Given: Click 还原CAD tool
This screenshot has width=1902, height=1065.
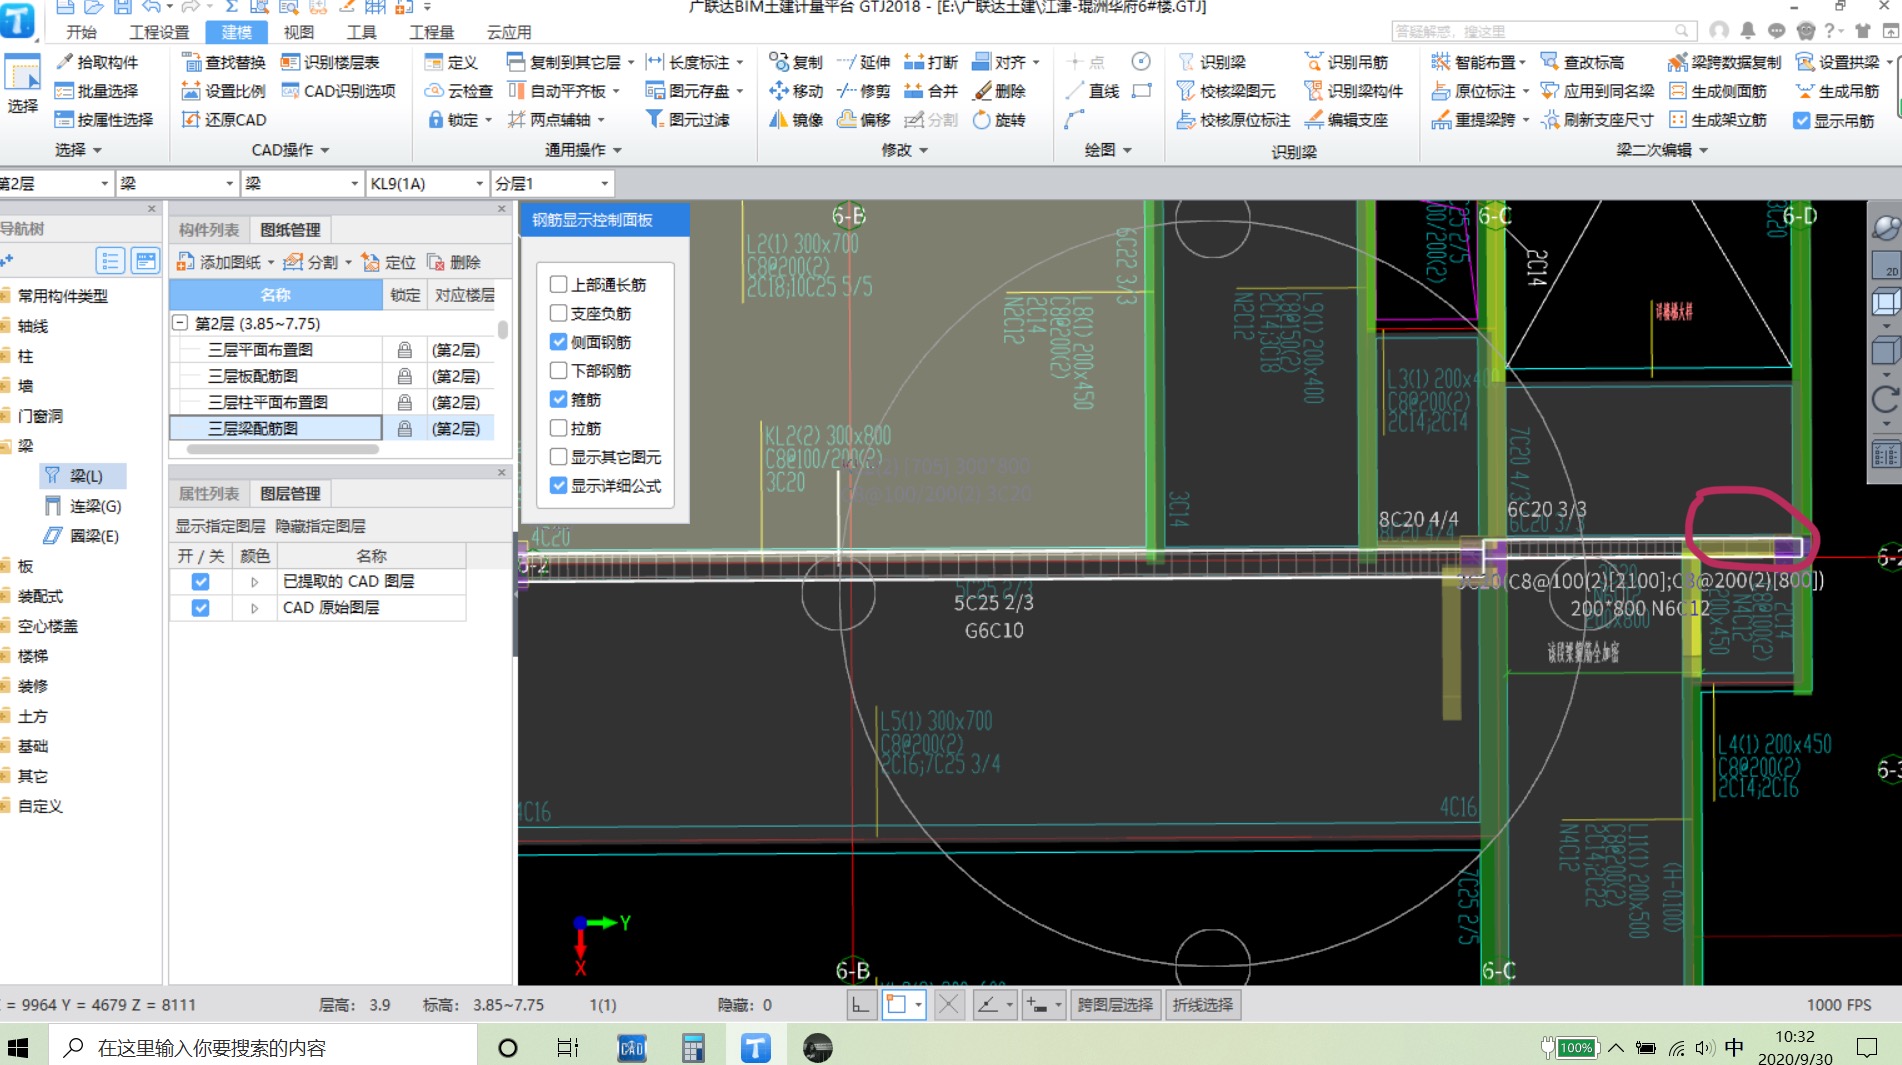Looking at the screenshot, I should pyautogui.click(x=223, y=120).
